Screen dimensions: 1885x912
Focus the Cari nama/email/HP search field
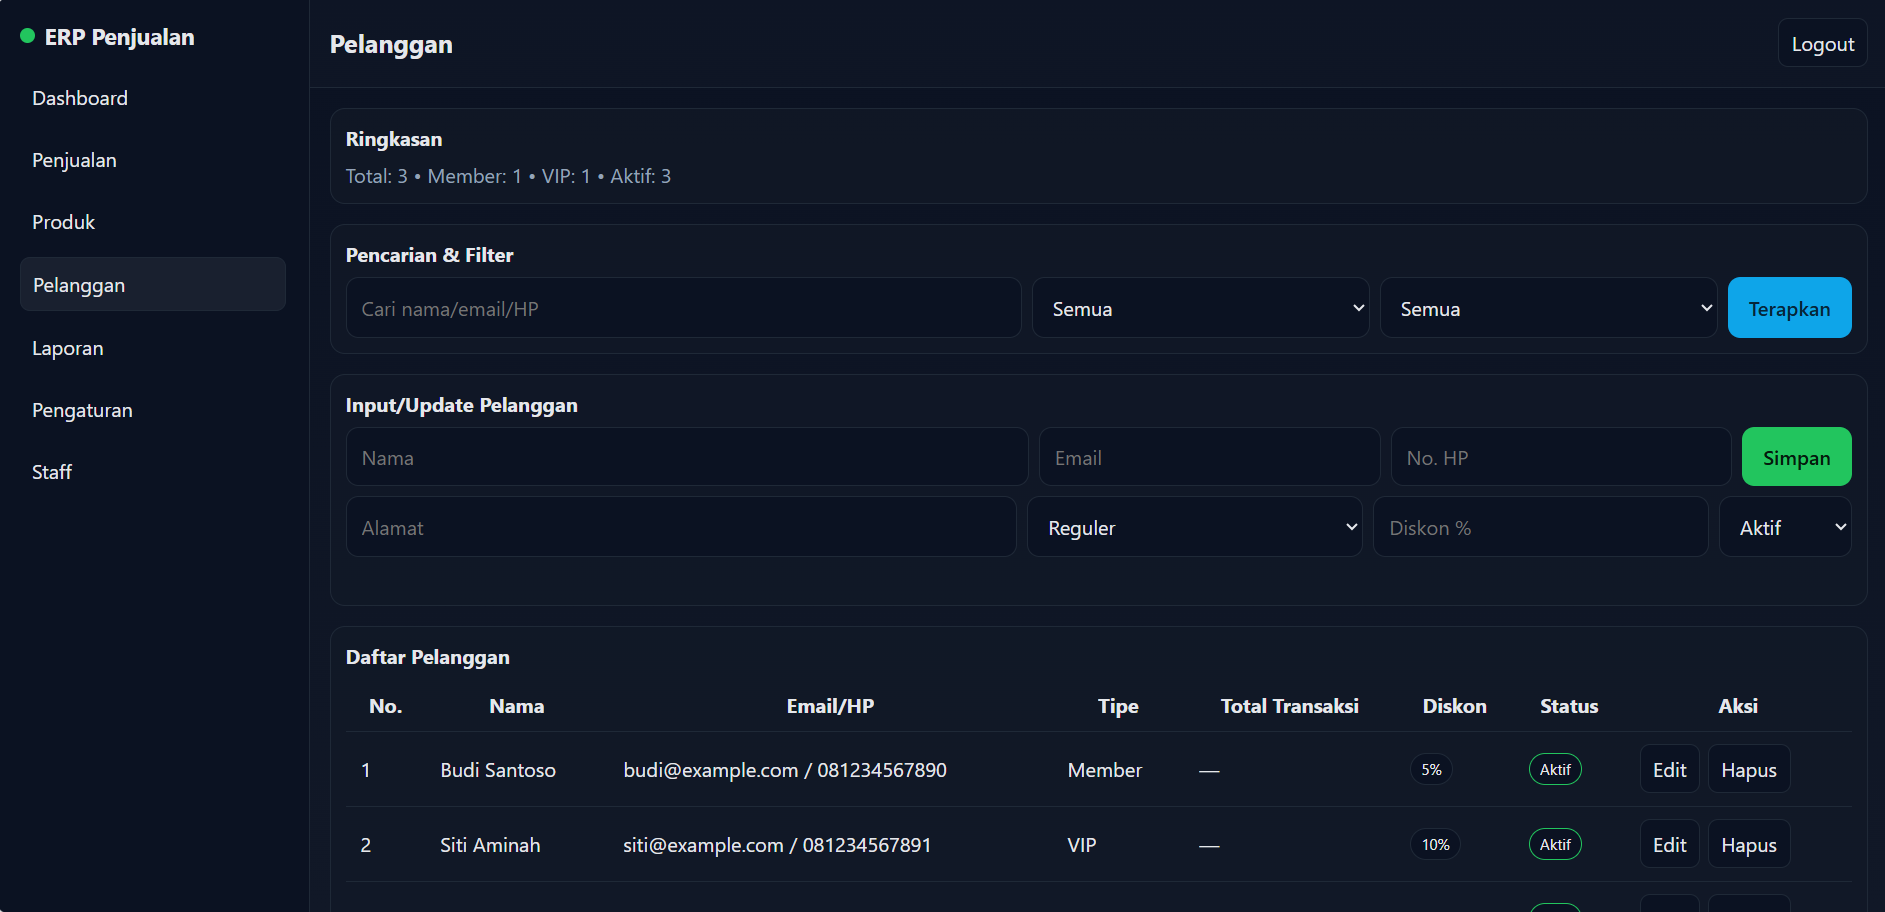683,309
